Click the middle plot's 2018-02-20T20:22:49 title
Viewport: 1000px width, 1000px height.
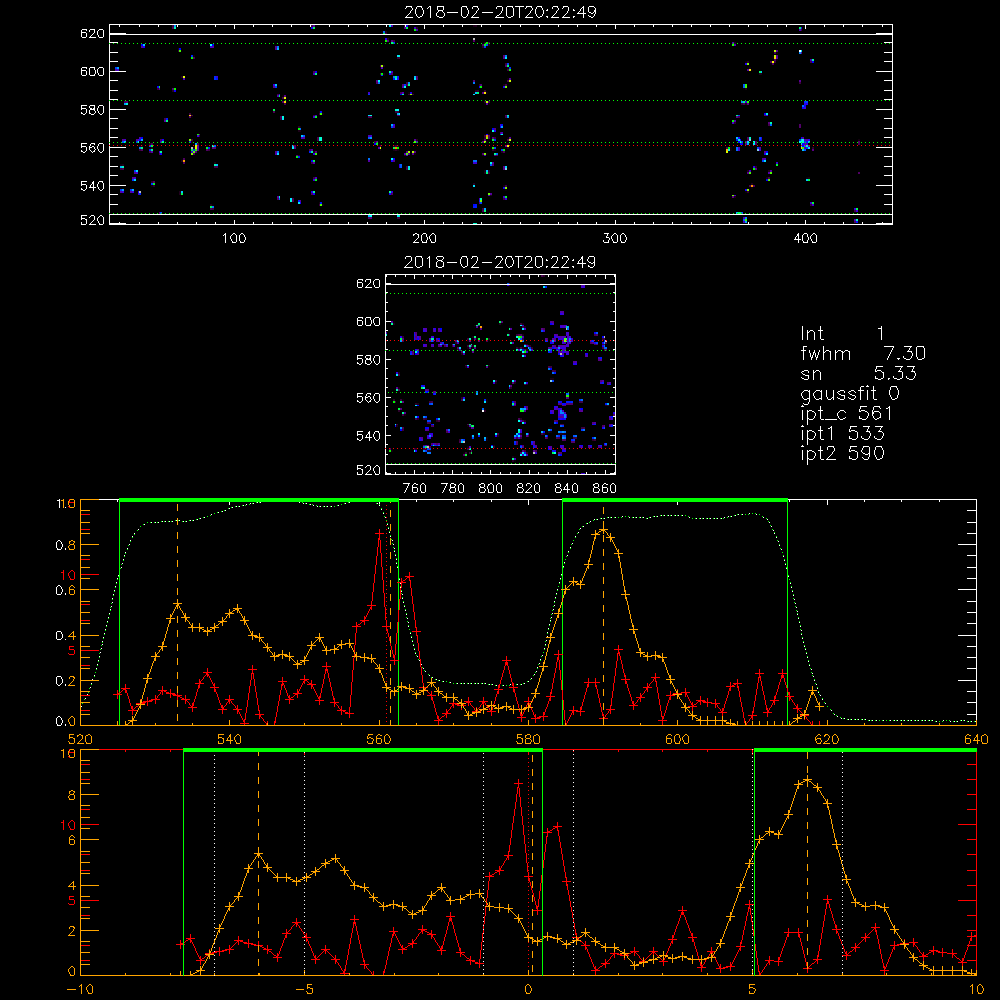pyautogui.click(x=500, y=262)
